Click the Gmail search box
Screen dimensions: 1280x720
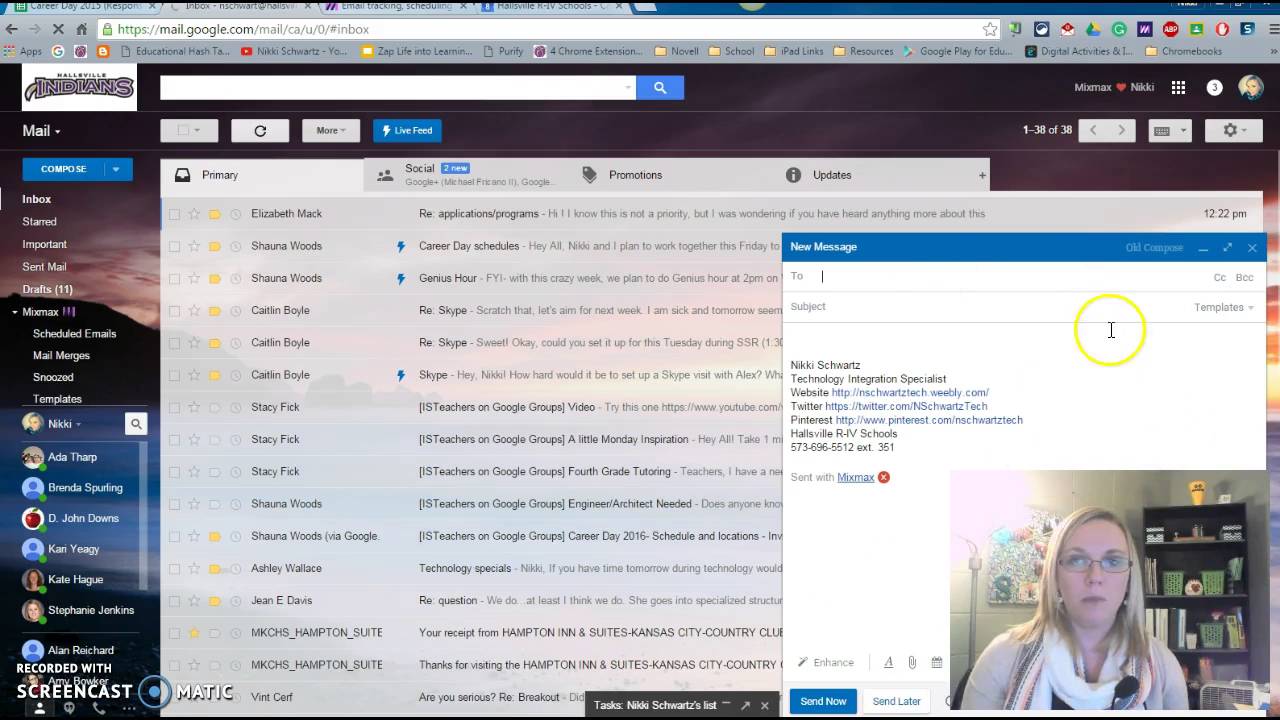[392, 88]
